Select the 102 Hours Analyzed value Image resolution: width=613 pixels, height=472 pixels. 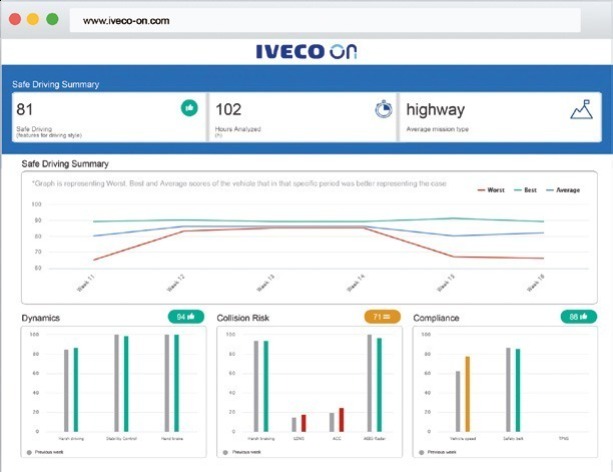[x=228, y=109]
